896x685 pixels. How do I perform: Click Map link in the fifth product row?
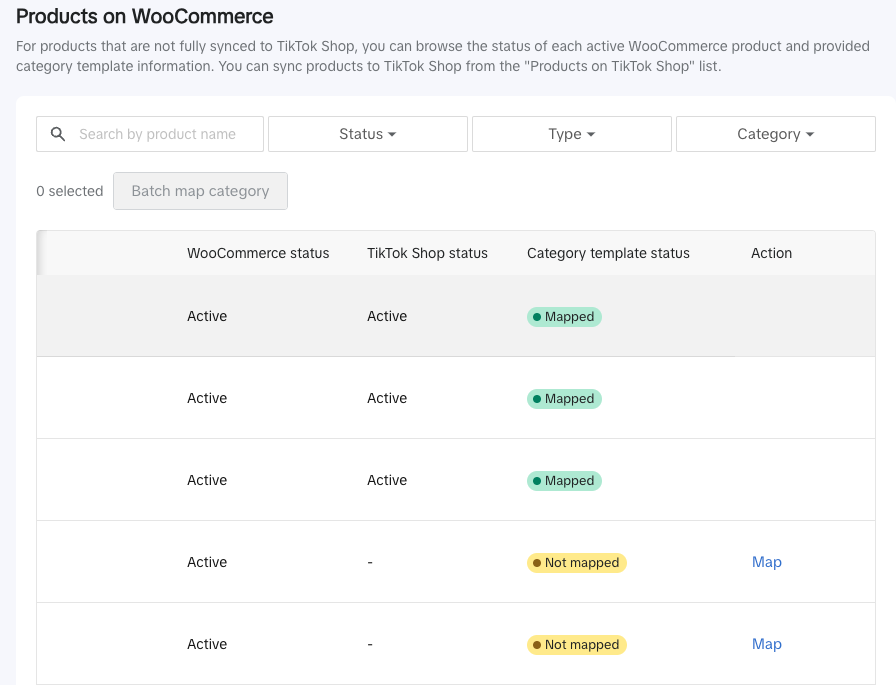[766, 644]
